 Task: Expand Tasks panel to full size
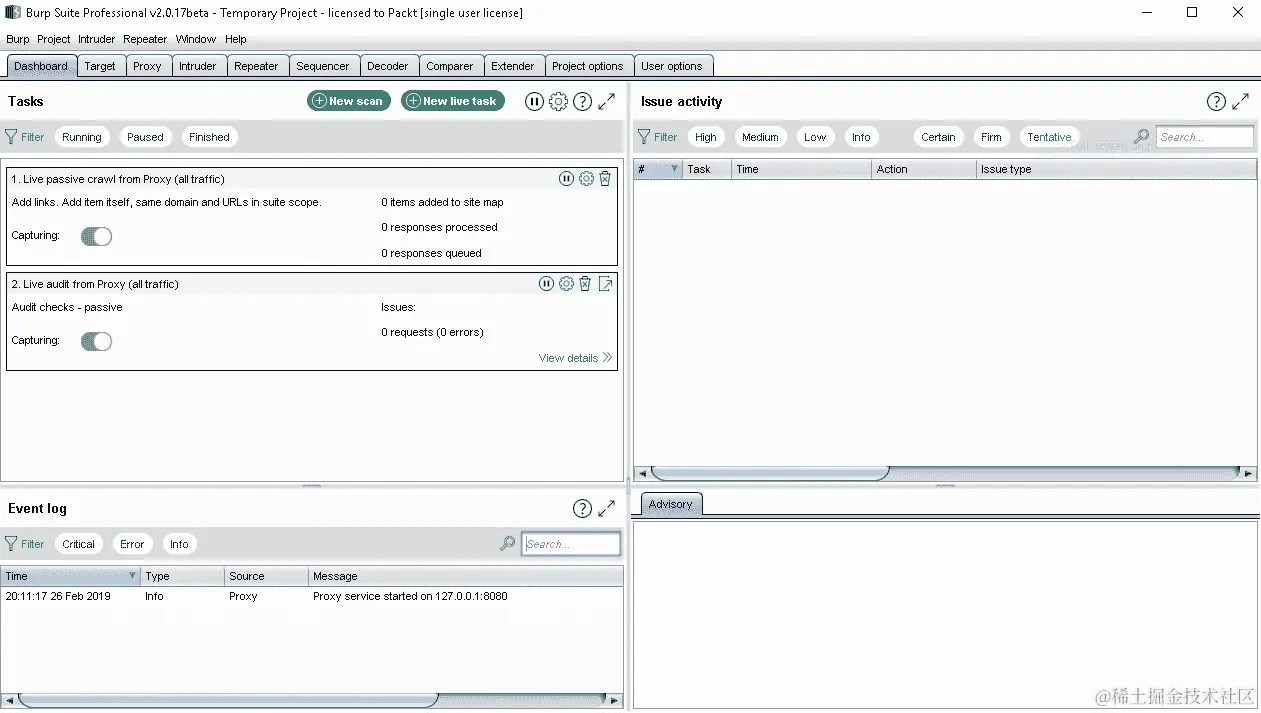(607, 101)
